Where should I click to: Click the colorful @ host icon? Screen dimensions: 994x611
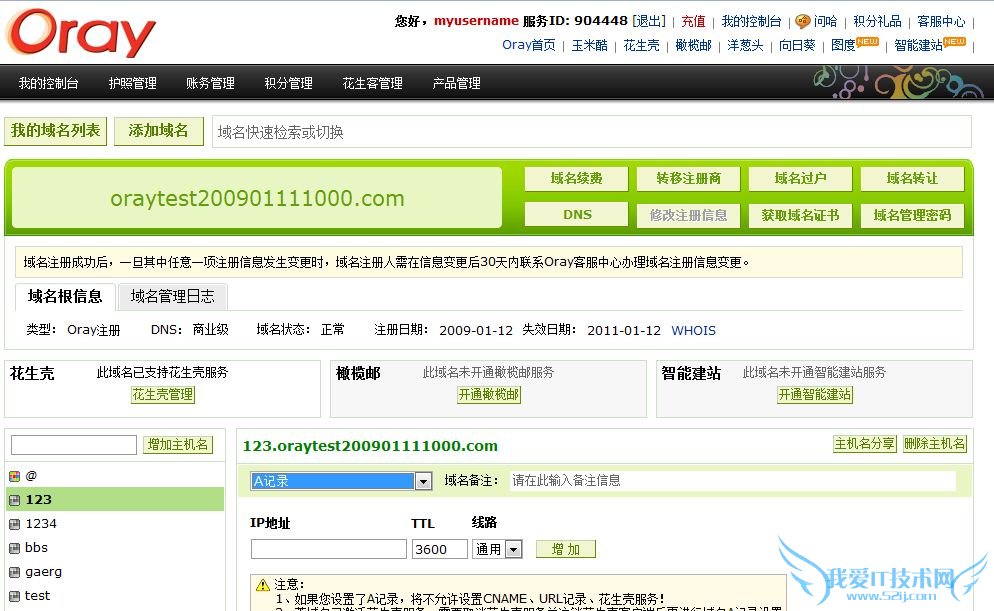15,476
